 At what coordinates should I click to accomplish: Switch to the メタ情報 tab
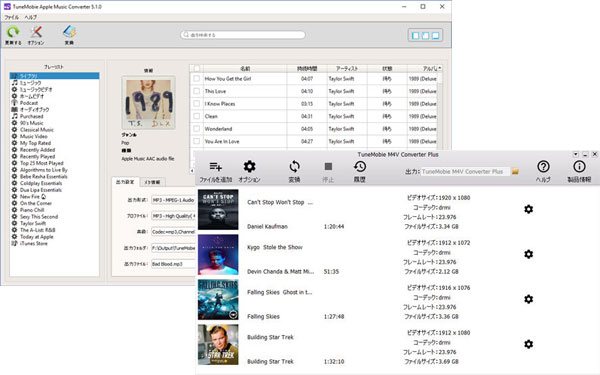[152, 182]
